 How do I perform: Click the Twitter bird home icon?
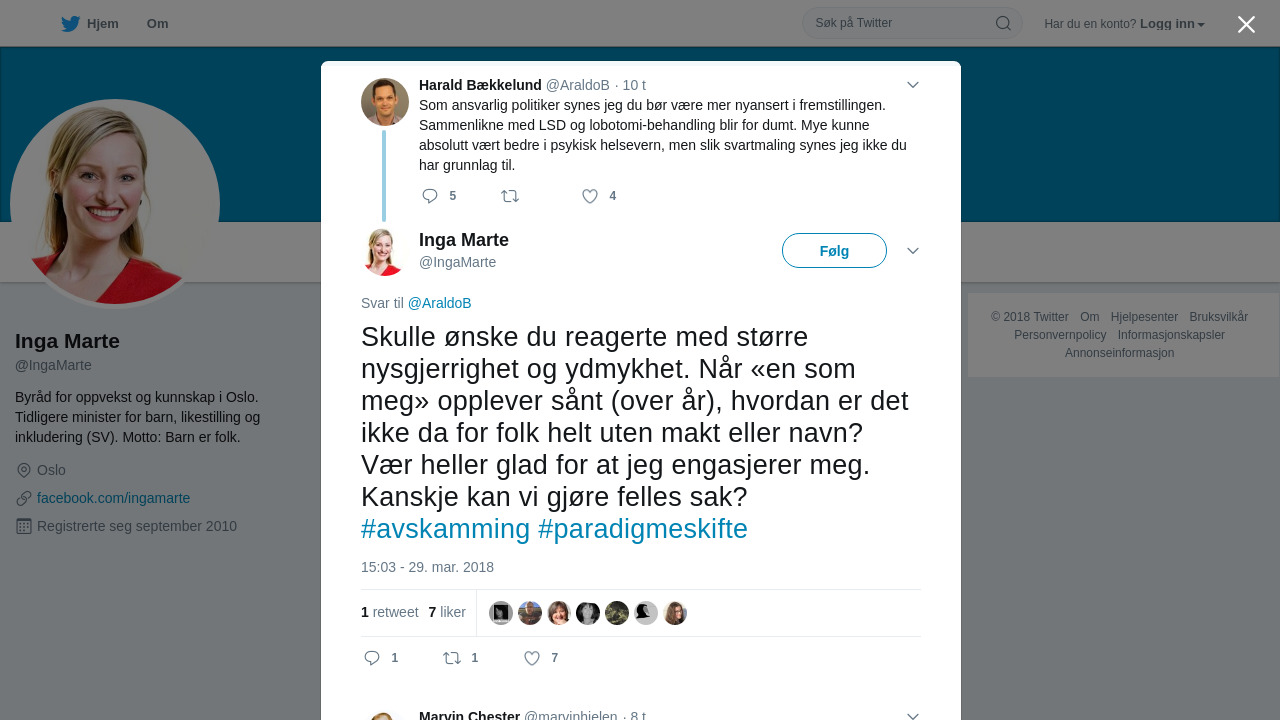coord(70,24)
